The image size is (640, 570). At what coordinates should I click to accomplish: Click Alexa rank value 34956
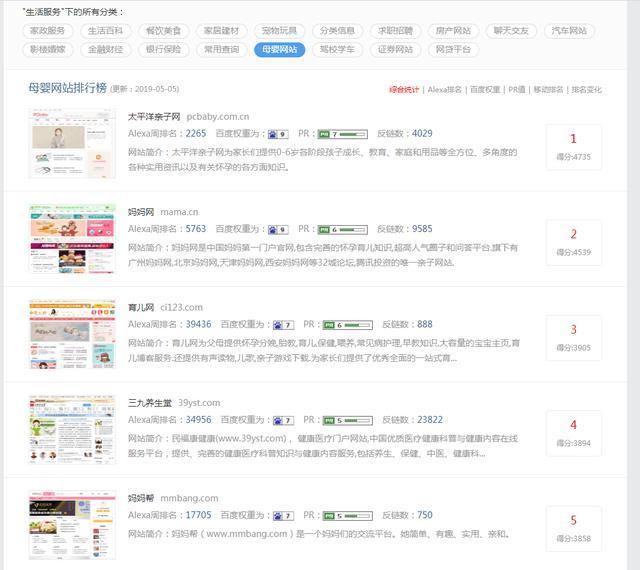click(x=198, y=420)
